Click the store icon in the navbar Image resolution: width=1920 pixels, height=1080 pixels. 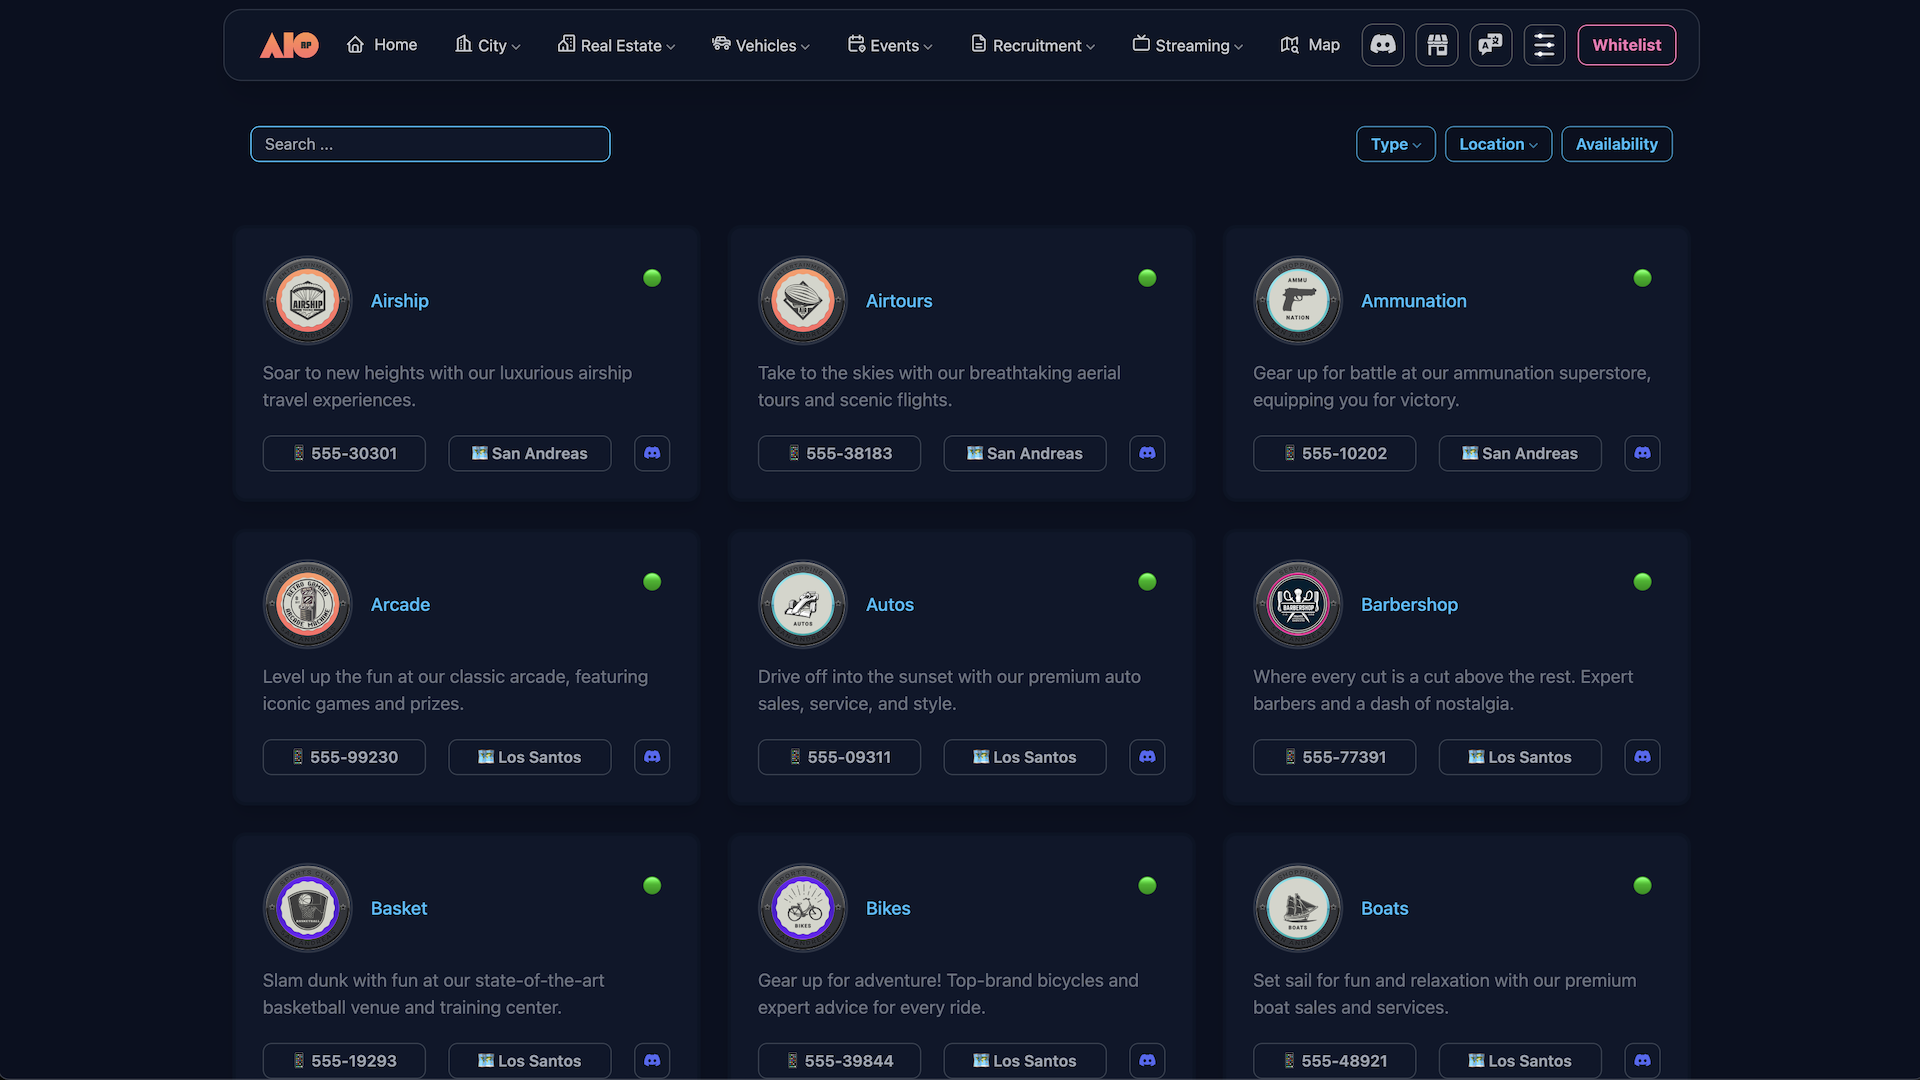click(1437, 45)
